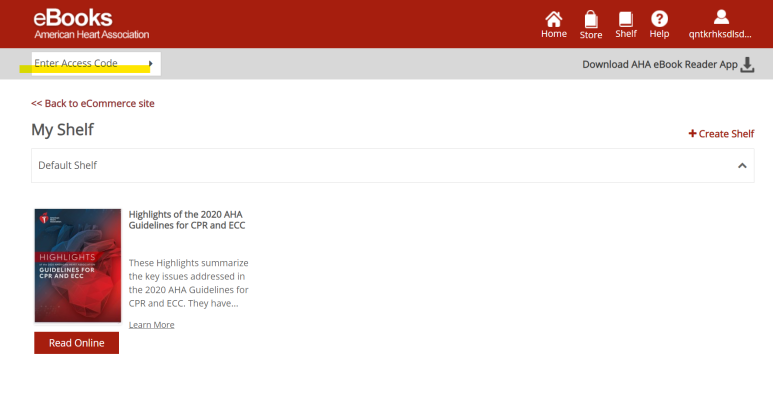Click the Highlights of the 2020 AHA Guidelines title
The height and width of the screenshot is (403, 773).
coord(187,220)
